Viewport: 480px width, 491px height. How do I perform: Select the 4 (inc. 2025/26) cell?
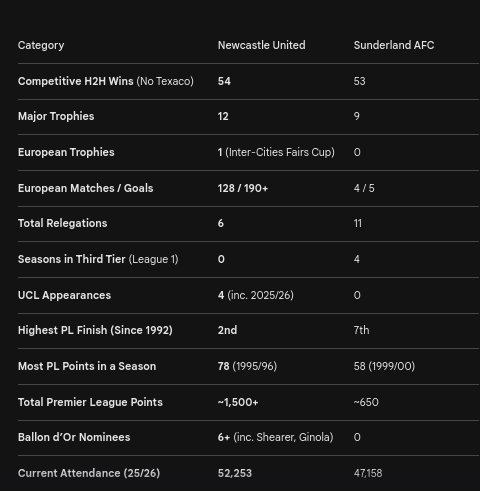[256, 295]
